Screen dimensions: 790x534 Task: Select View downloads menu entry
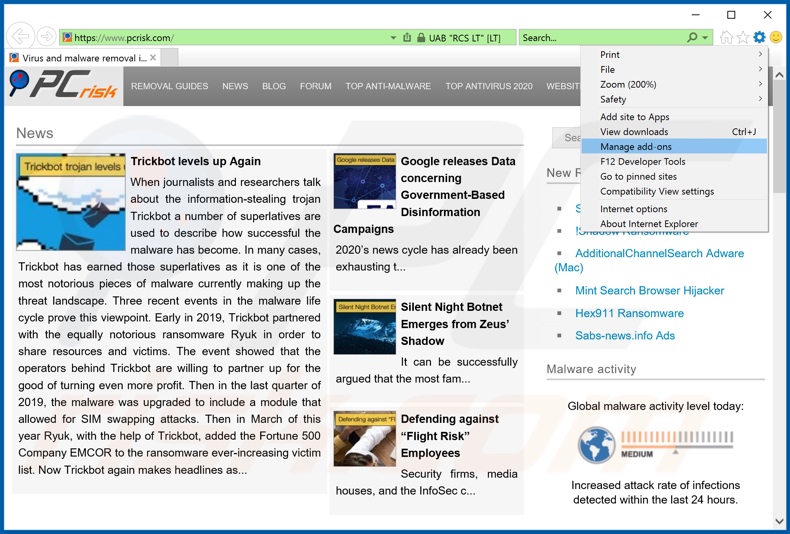[x=675, y=131]
